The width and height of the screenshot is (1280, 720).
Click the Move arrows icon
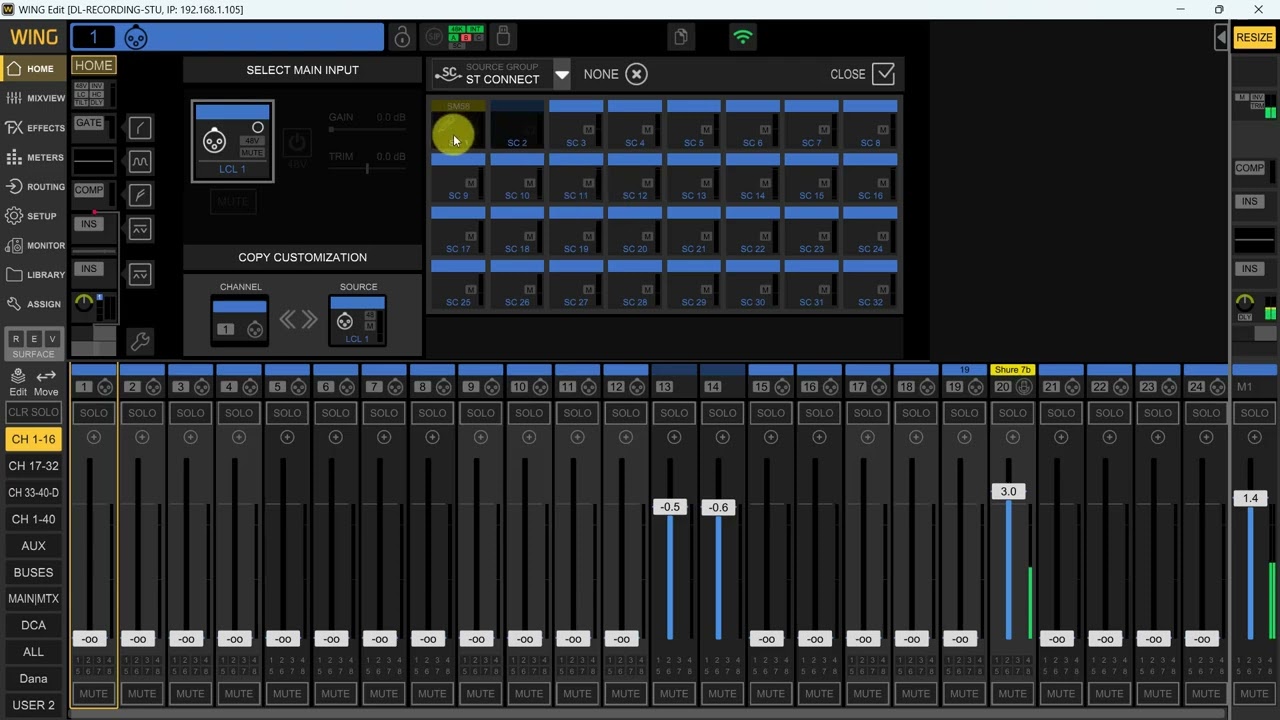coord(46,381)
